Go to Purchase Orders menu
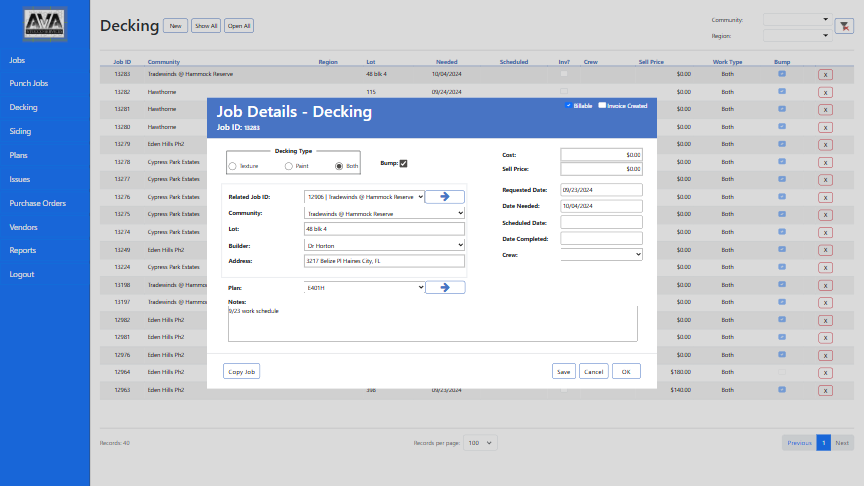This screenshot has height=486, width=864. (37, 203)
